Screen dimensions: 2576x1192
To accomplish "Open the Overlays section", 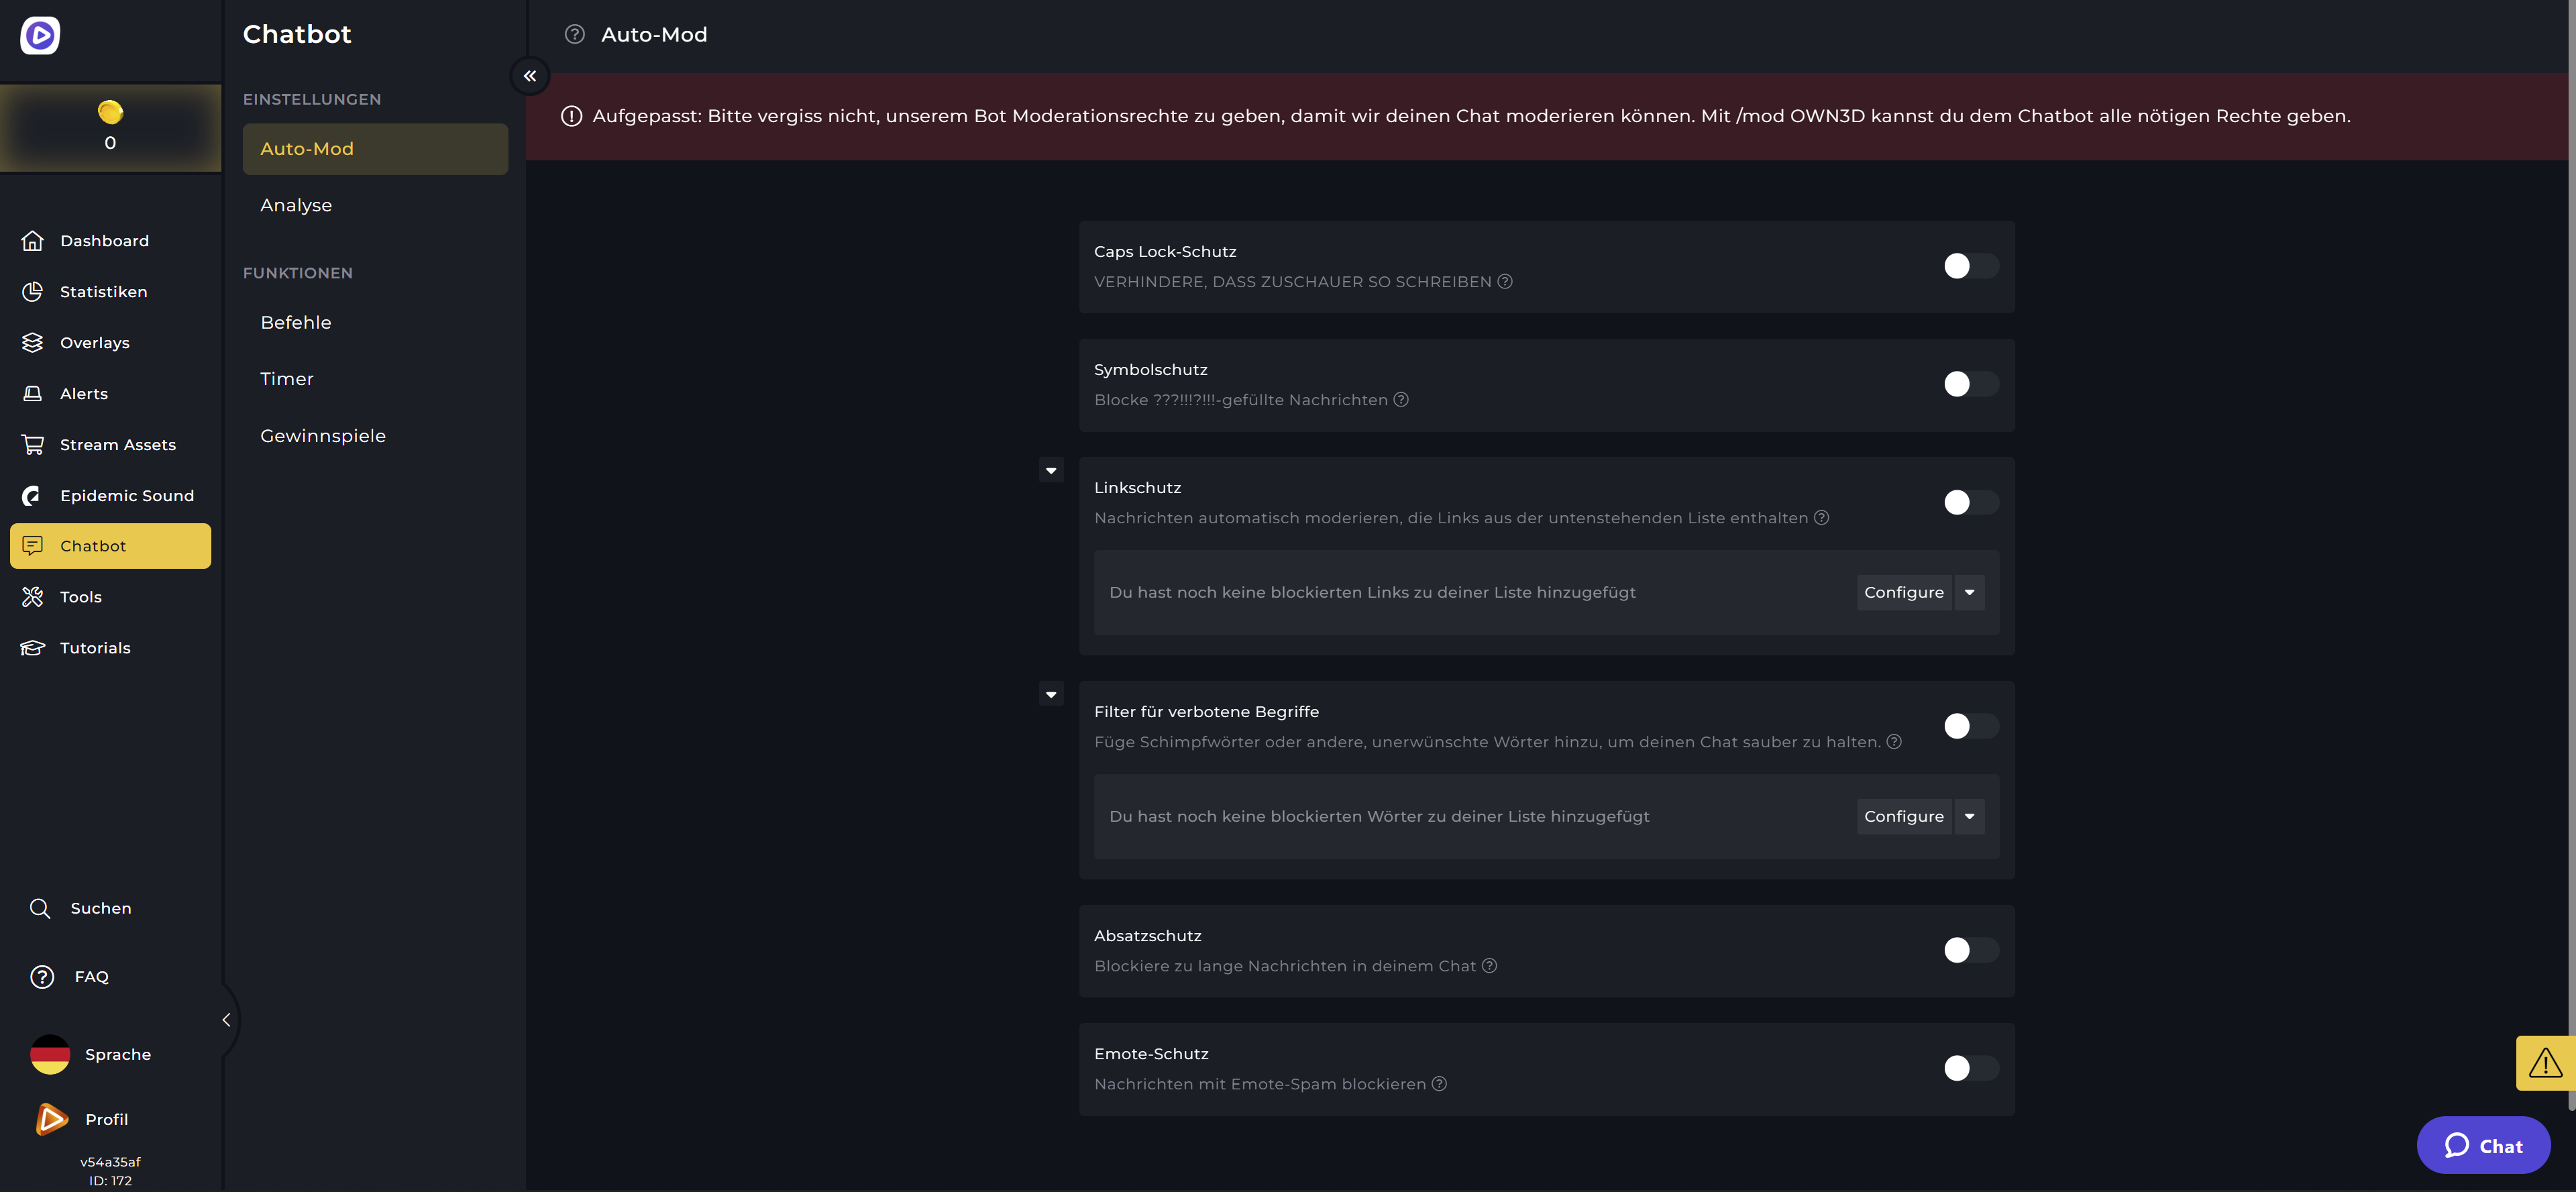I will (95, 342).
